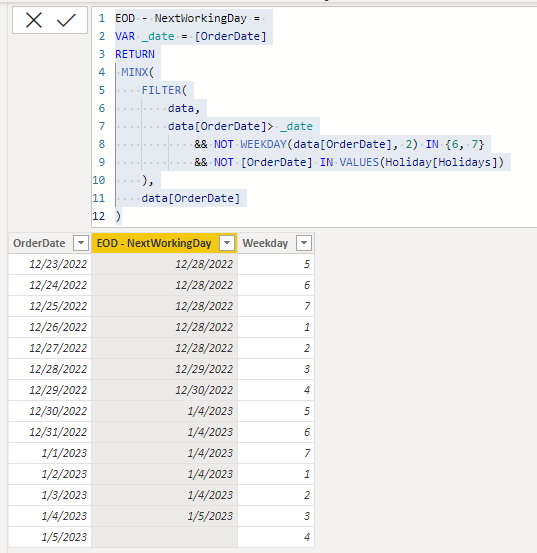Screen dimensions: 537x553
Task: Open the OrderDate column filter dropdown
Action: (81, 243)
